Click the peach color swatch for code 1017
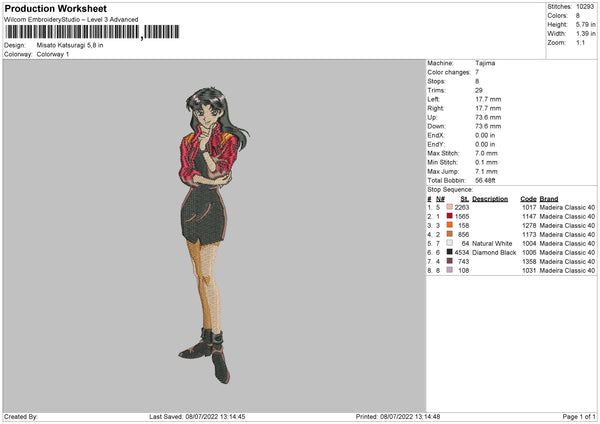 pos(449,207)
